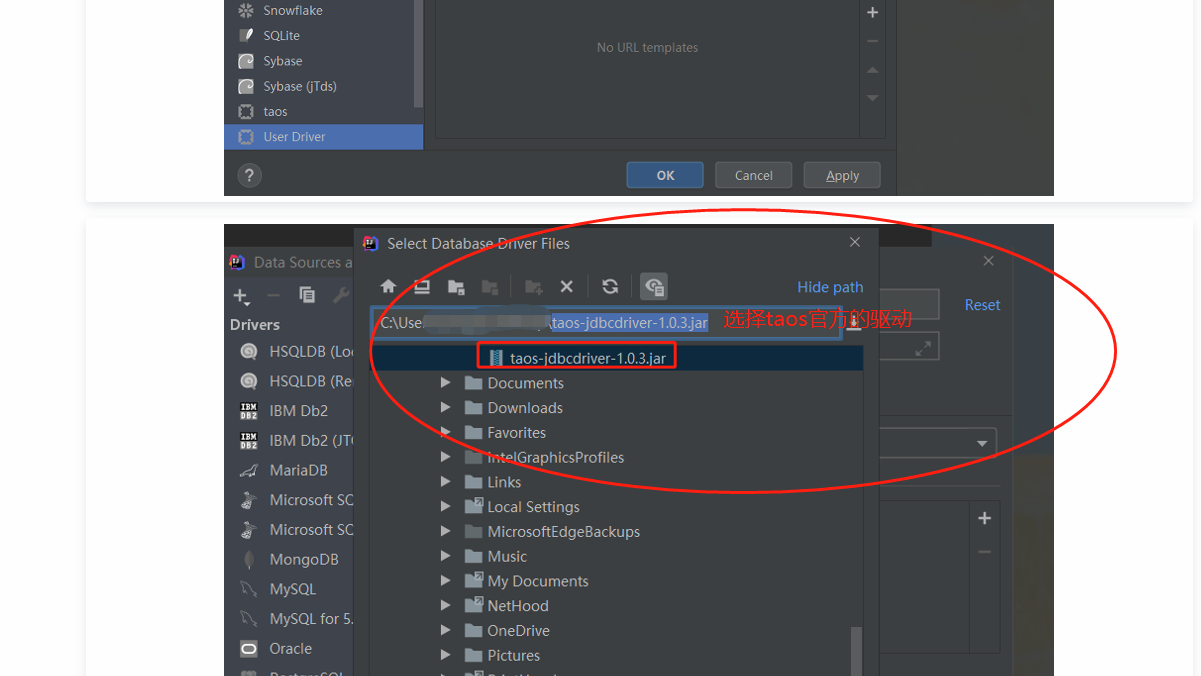The height and width of the screenshot is (676, 1201).
Task: Click path history download arrow icon
Action: (853, 323)
